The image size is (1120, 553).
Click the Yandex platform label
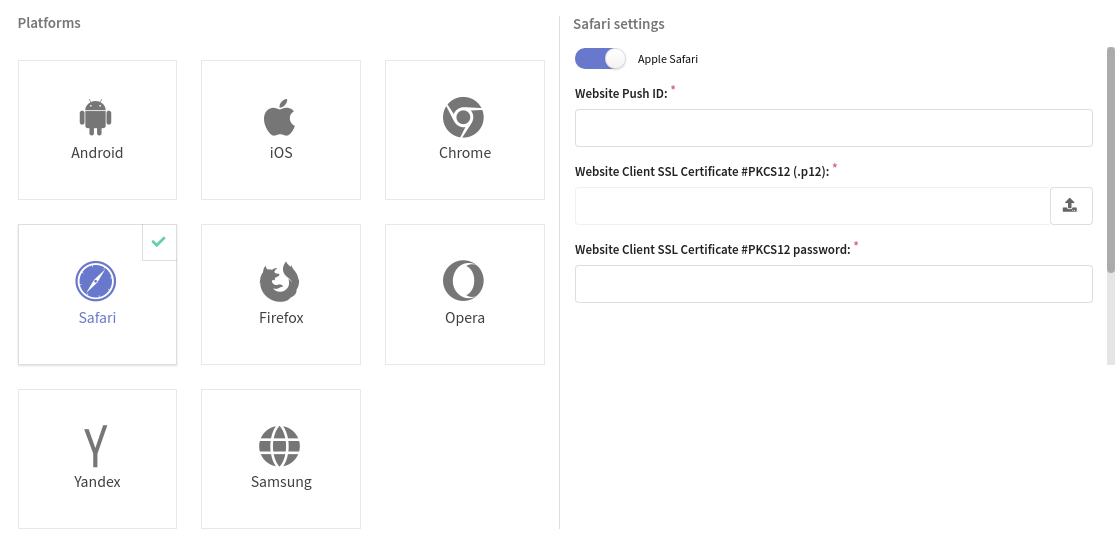97,482
